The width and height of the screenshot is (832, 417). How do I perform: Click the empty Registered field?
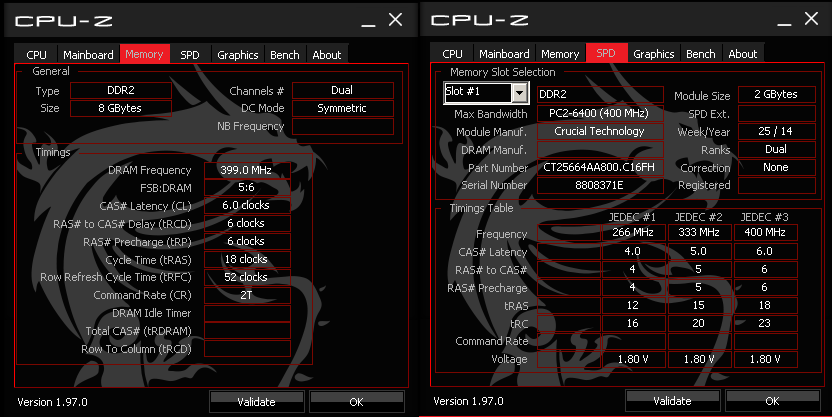tap(777, 185)
